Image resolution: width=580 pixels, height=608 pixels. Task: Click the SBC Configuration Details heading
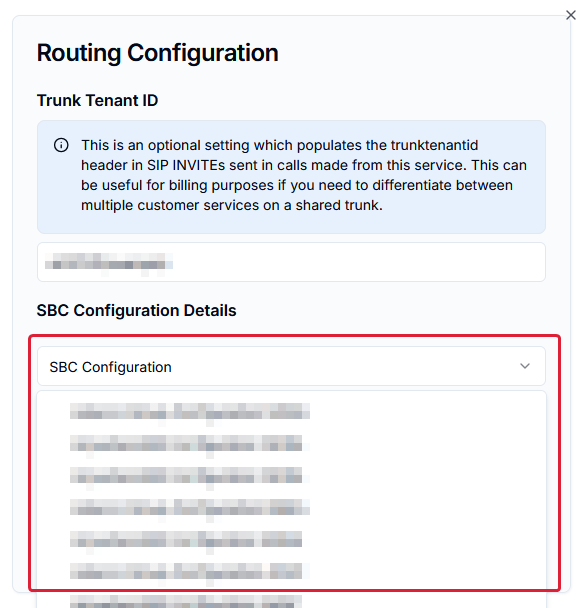(x=136, y=311)
